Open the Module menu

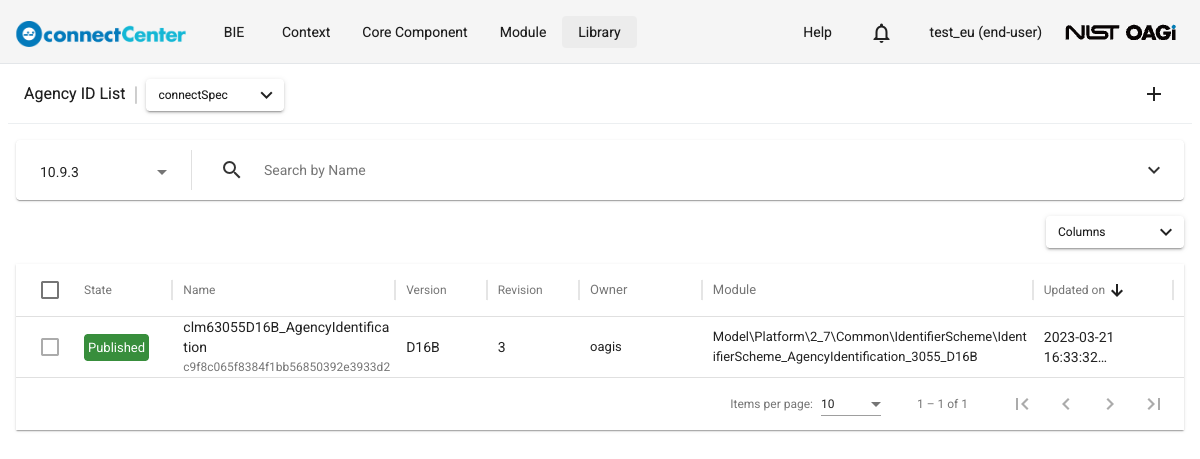click(x=523, y=32)
